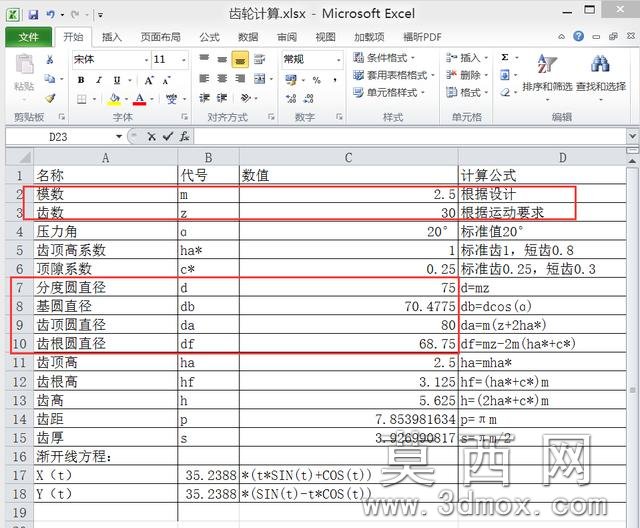The height and width of the screenshot is (528, 640).
Task: Select top vertical alignment icon
Action: (204, 59)
